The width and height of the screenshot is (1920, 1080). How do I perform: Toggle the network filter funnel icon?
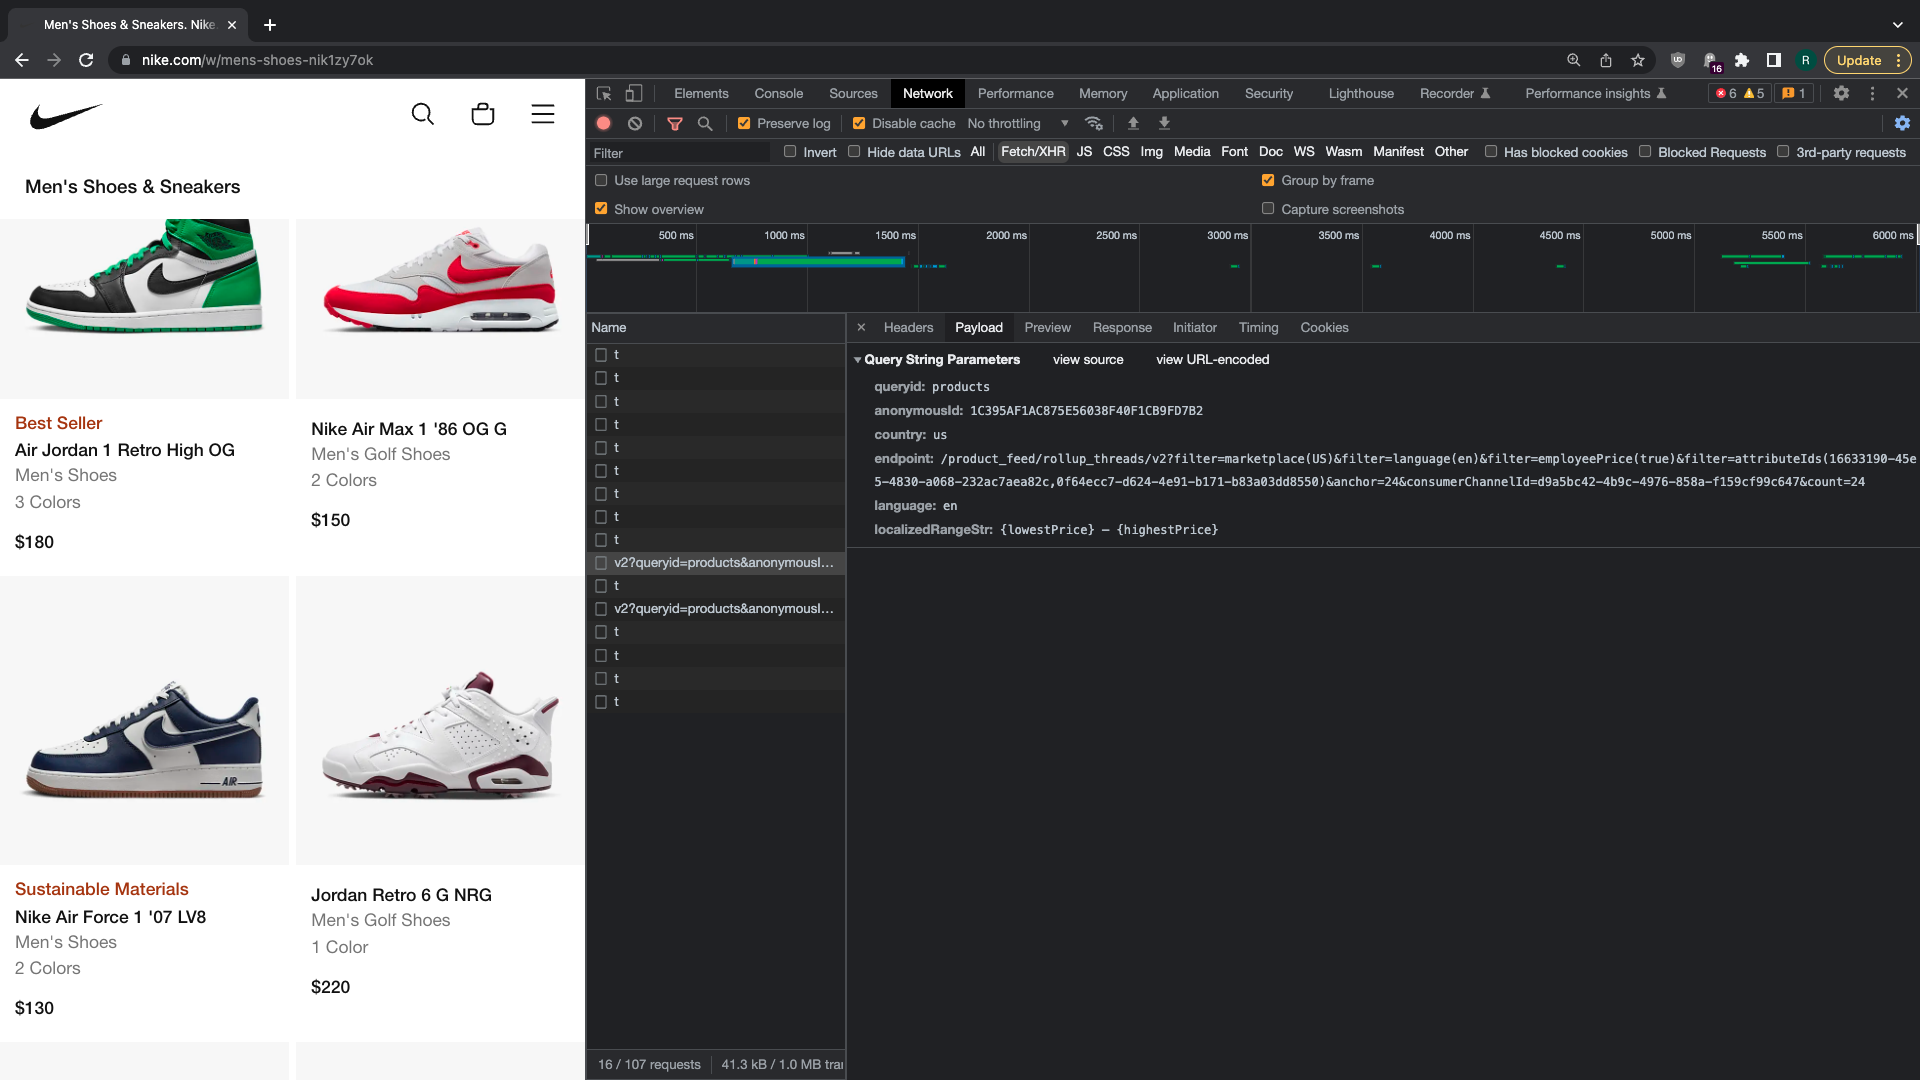point(675,123)
